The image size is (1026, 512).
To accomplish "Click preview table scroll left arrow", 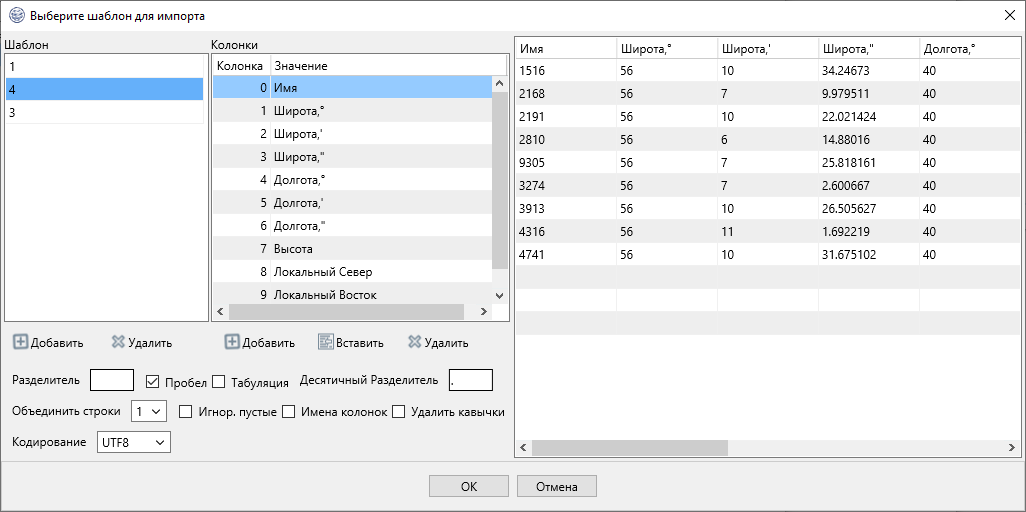I will [523, 448].
